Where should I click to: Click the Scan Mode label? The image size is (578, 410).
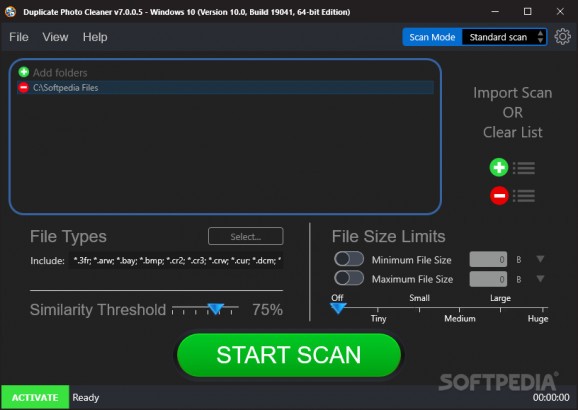click(432, 37)
